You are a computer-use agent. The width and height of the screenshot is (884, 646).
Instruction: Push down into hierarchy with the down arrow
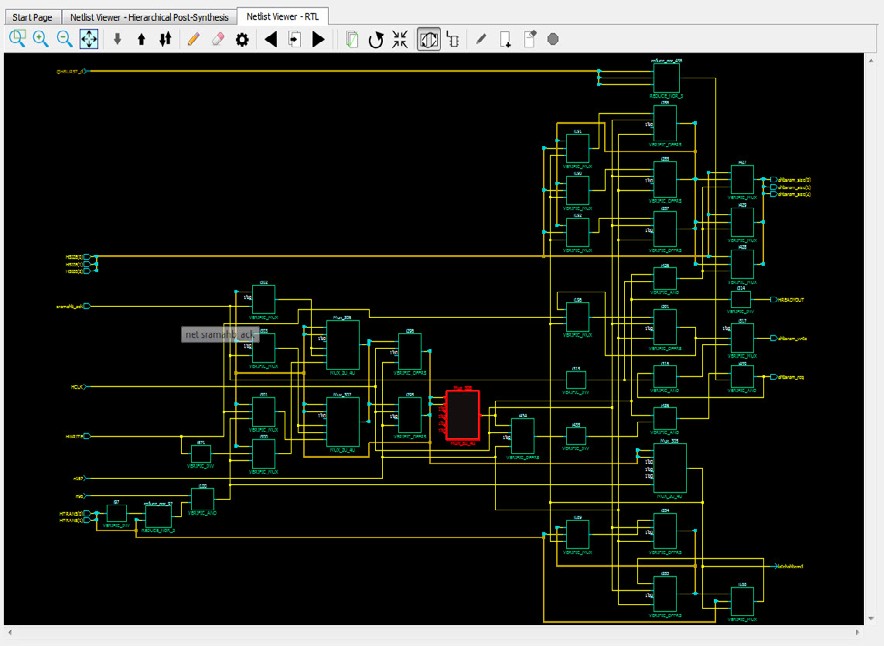[117, 39]
